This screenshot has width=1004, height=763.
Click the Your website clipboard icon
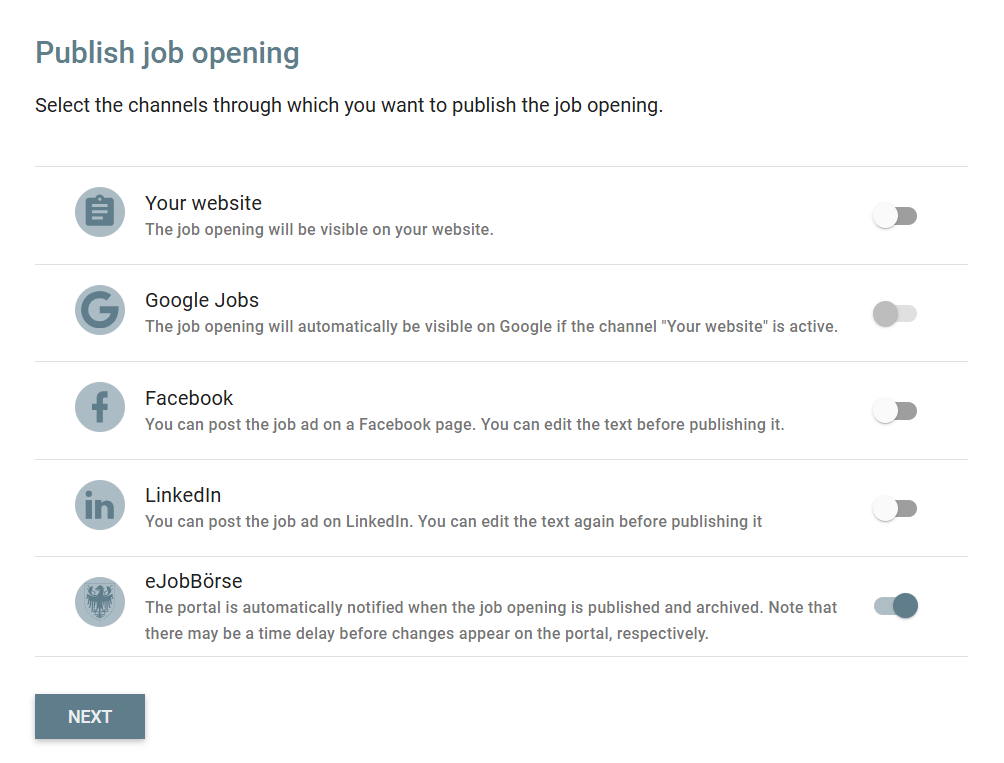click(100, 212)
